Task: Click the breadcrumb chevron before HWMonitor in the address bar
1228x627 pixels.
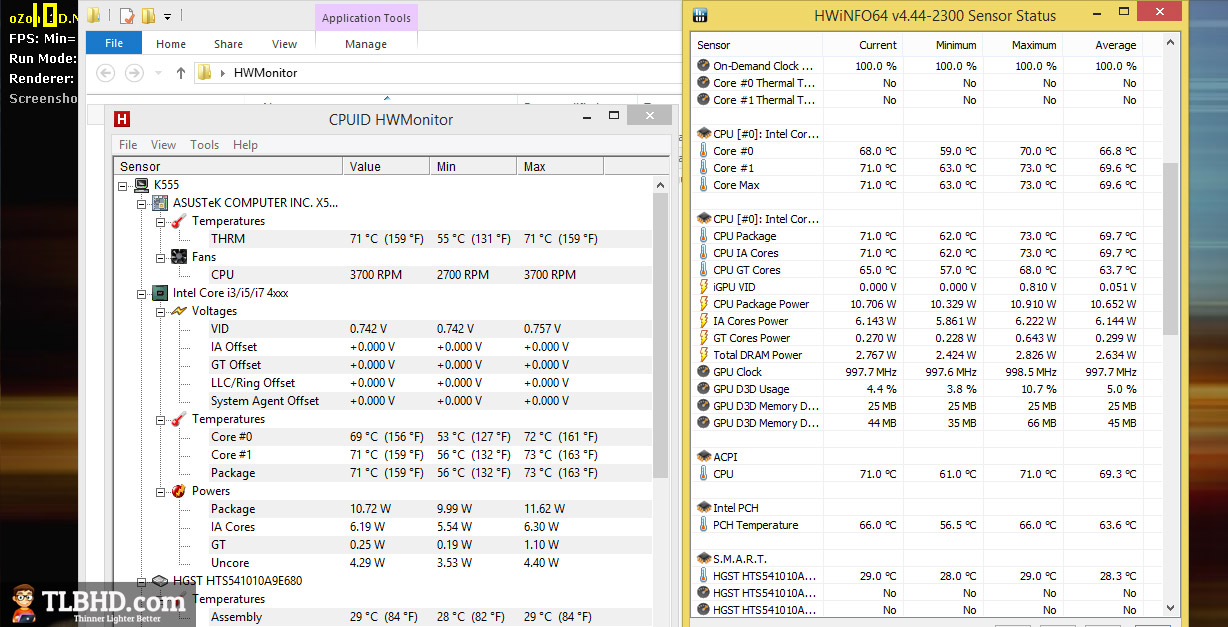Action: [222, 73]
